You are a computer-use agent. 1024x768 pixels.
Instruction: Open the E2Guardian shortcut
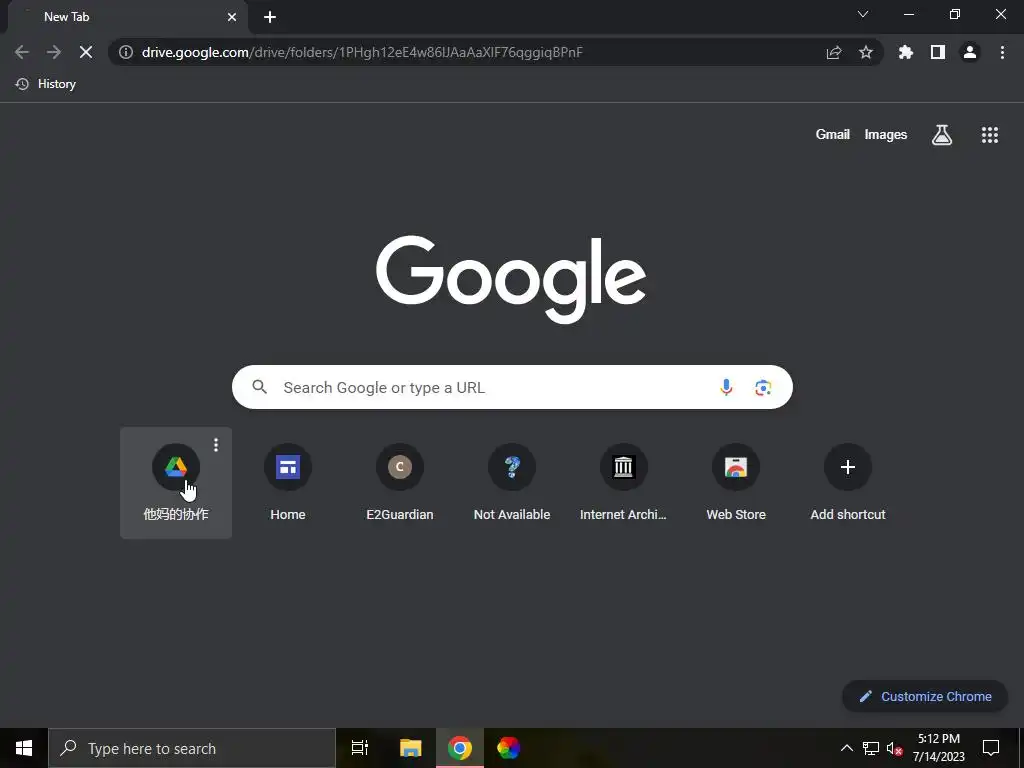[400, 483]
